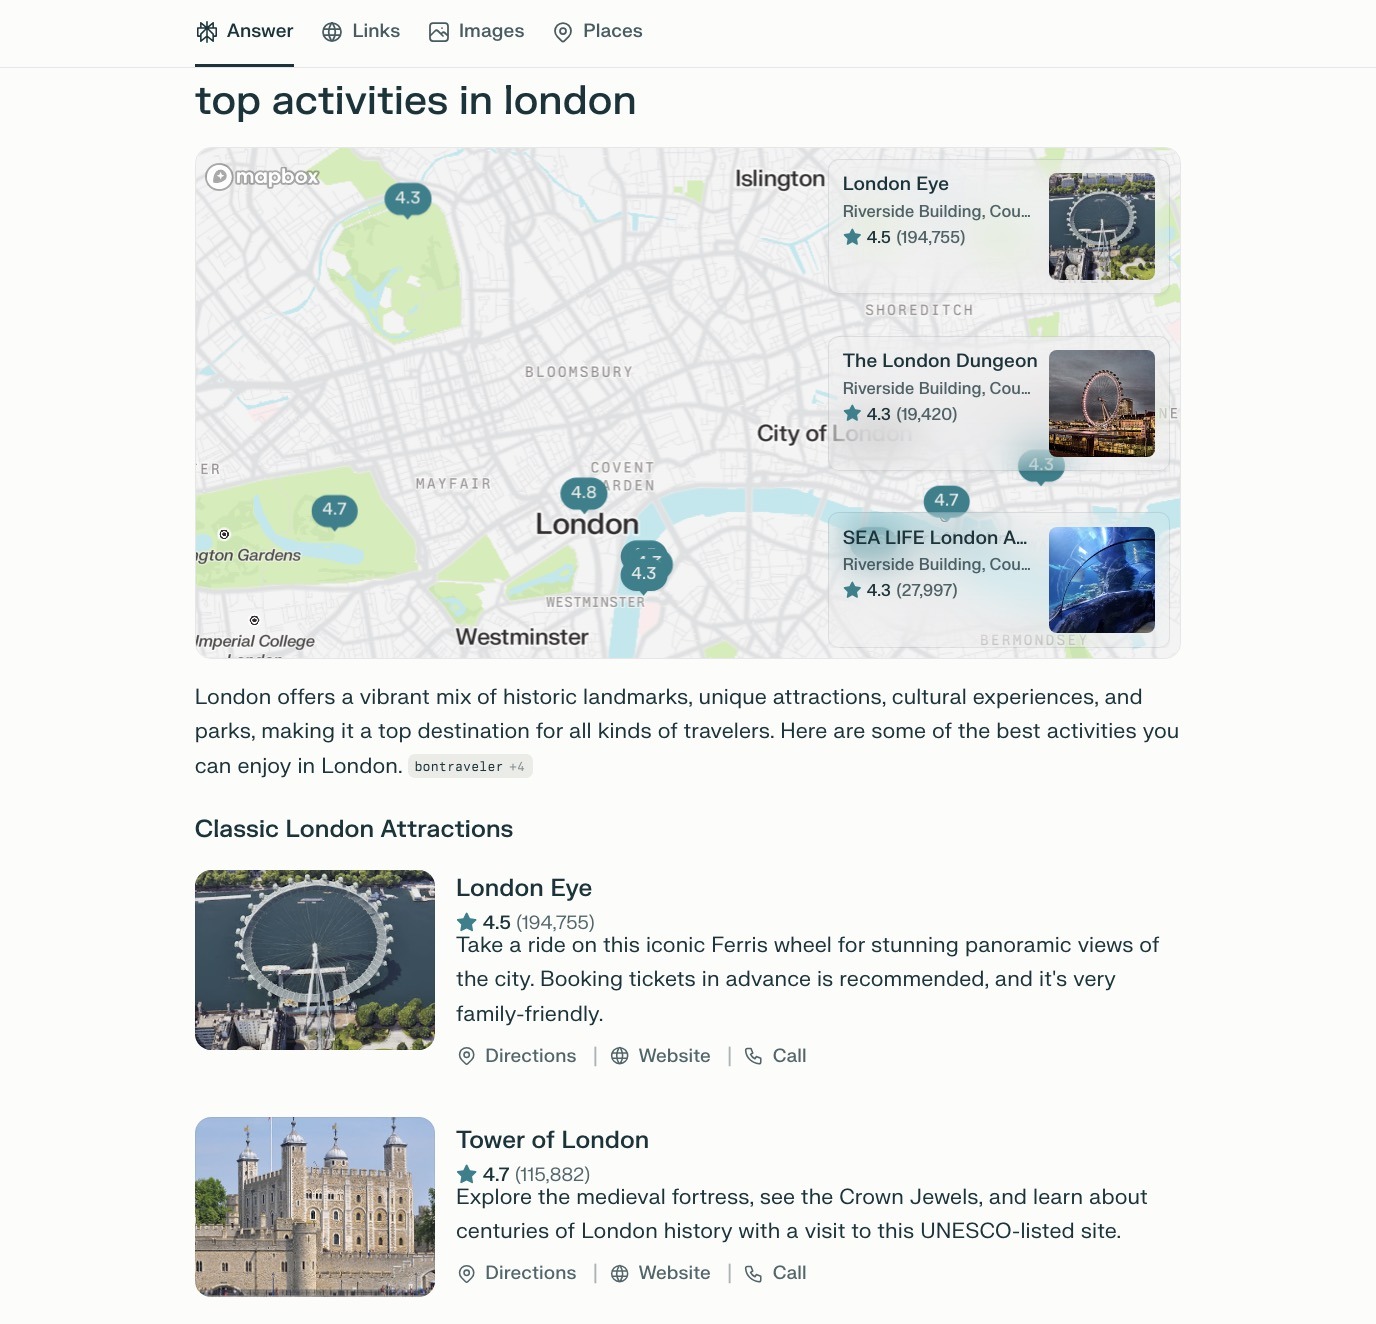The height and width of the screenshot is (1324, 1376).
Task: Click the SEA LIFE London aquarium thumbnail
Action: click(x=1101, y=579)
